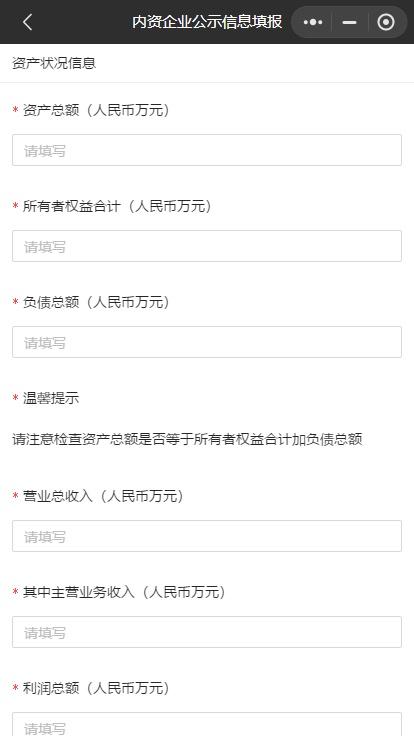Click the 负债总额（人民币万元）label
Image resolution: width=414 pixels, height=736 pixels.
pyautogui.click(x=96, y=302)
